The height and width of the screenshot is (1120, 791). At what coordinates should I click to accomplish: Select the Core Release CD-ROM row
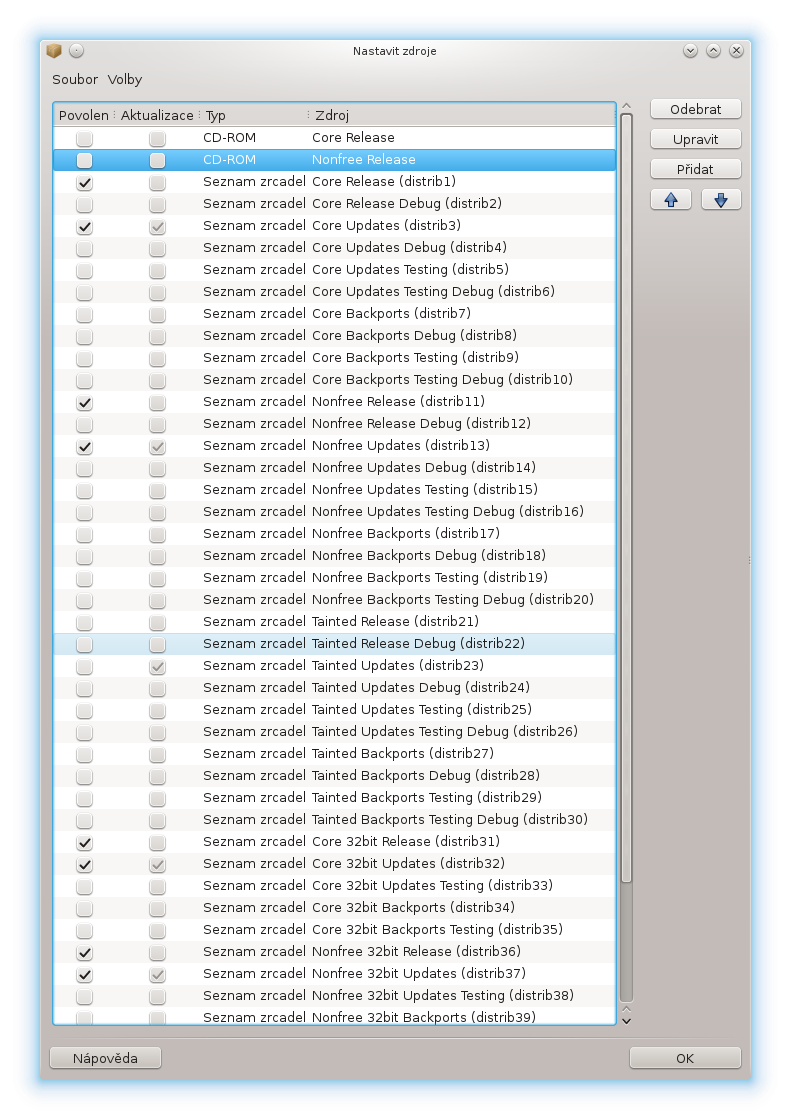[334, 138]
